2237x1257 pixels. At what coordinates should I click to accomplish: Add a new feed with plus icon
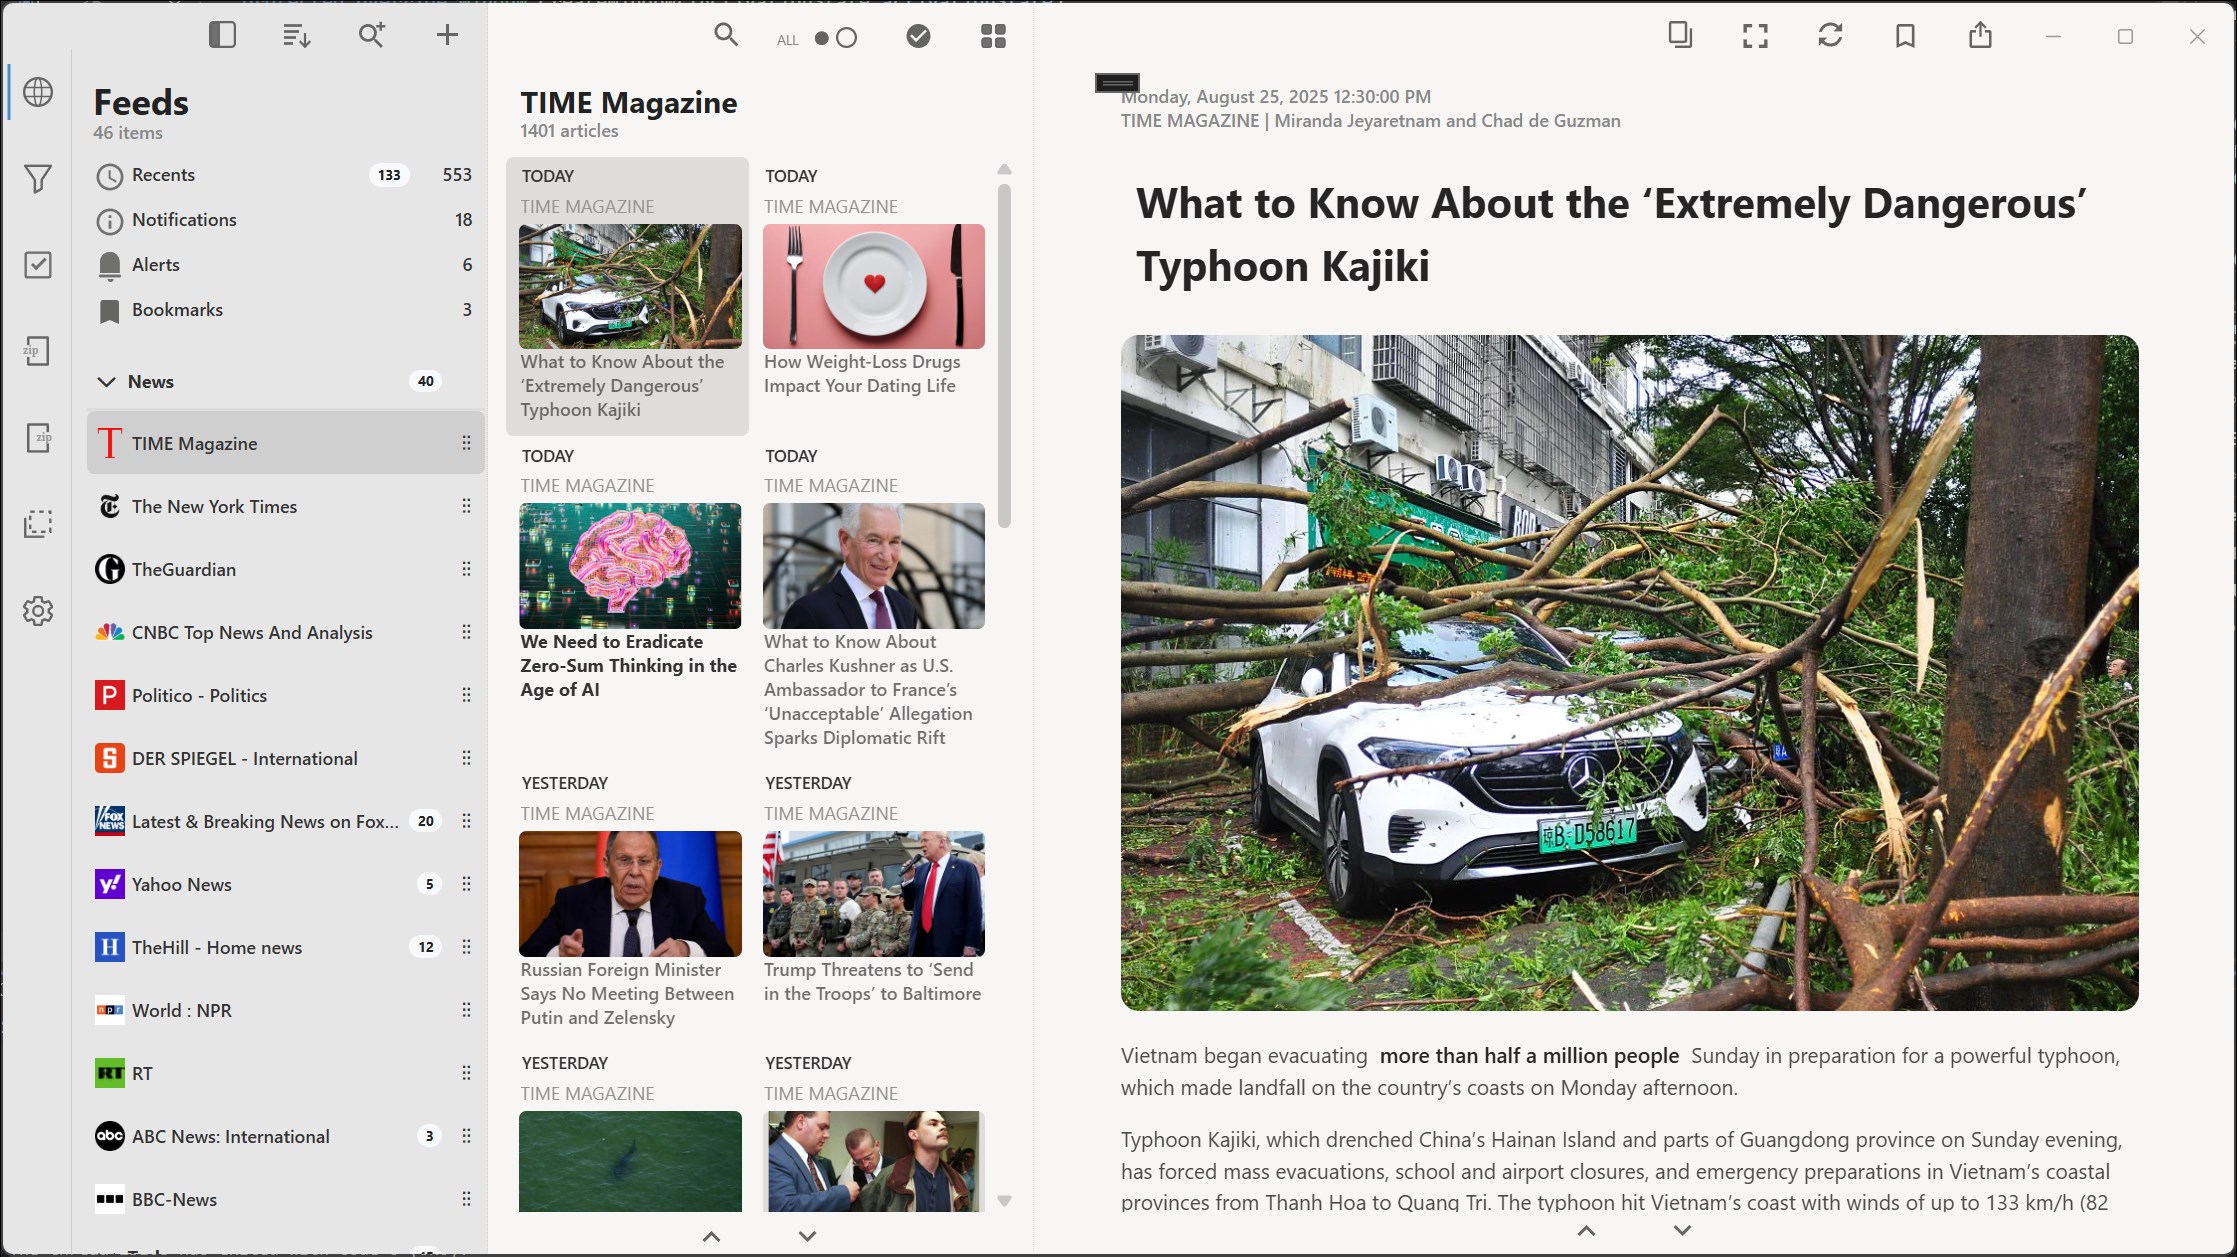click(447, 35)
